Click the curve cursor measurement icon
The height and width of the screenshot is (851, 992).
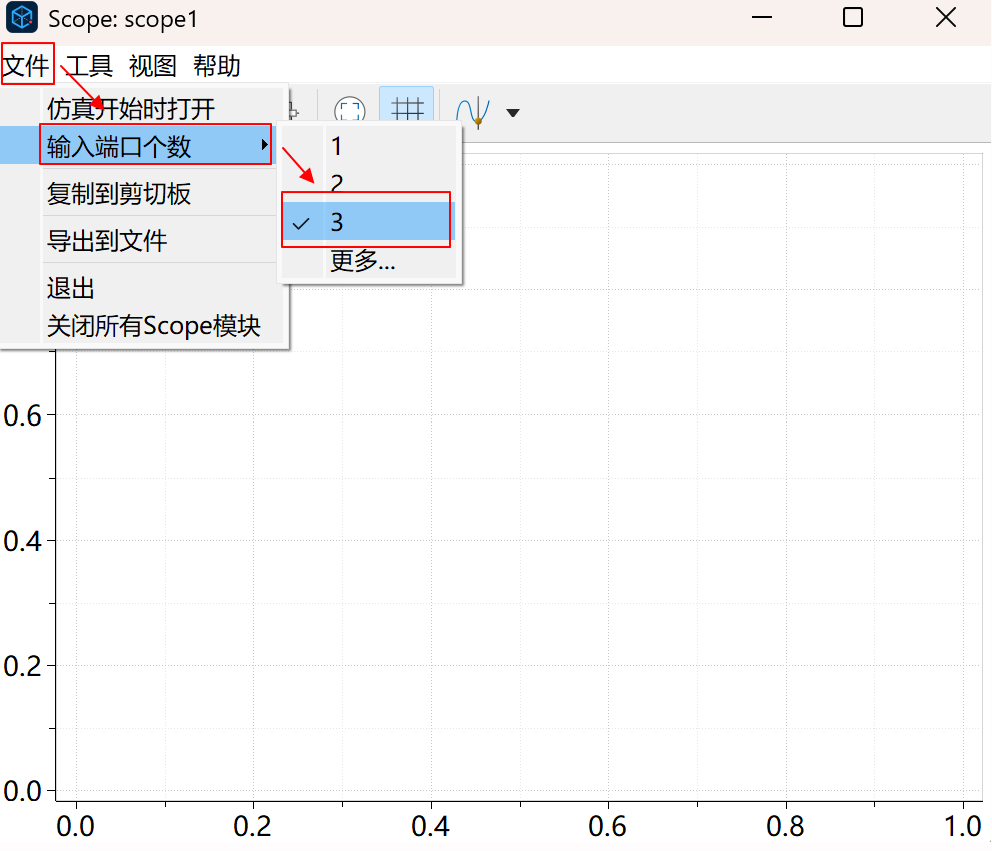(472, 110)
